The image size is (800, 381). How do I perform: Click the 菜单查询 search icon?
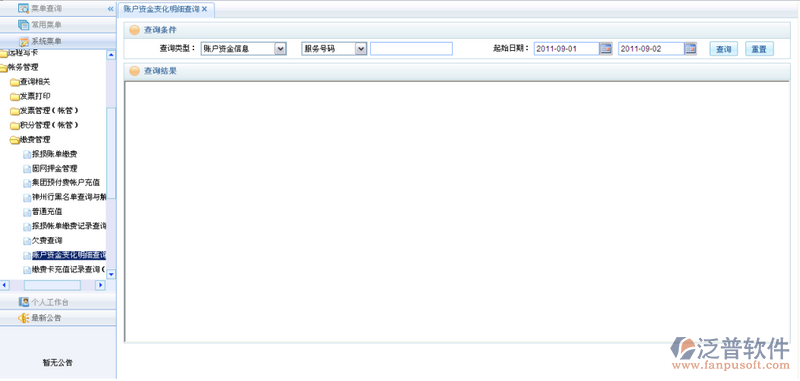coord(23,8)
